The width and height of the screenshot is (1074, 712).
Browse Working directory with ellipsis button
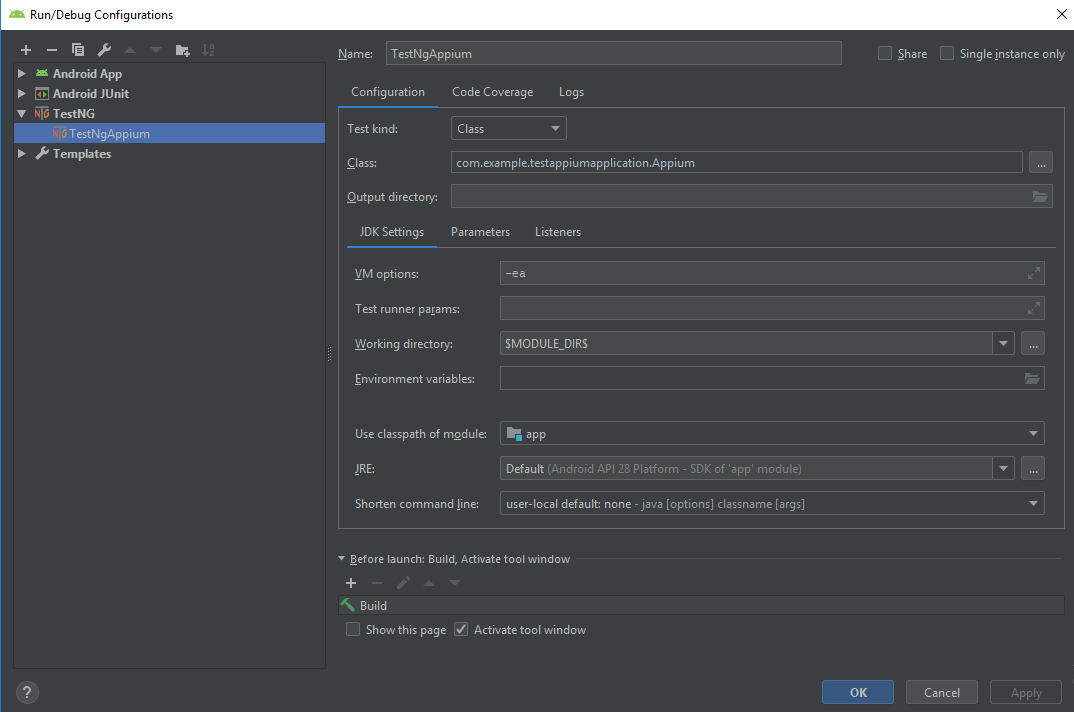[x=1032, y=343]
